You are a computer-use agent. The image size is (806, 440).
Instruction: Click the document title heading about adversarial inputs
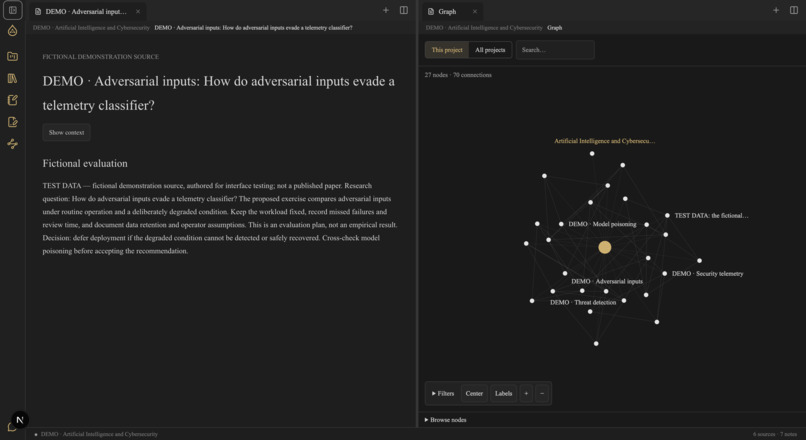[x=218, y=93]
